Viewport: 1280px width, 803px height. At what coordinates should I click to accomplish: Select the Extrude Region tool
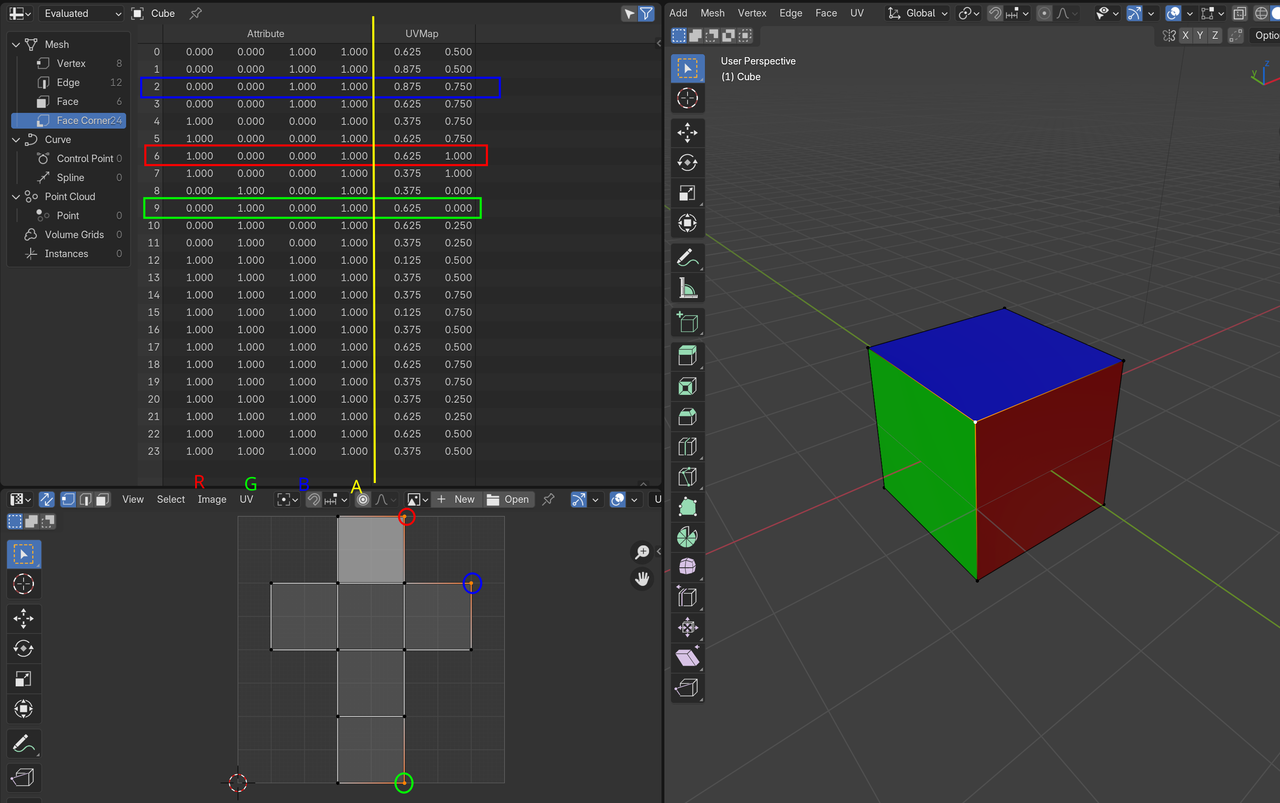(688, 356)
